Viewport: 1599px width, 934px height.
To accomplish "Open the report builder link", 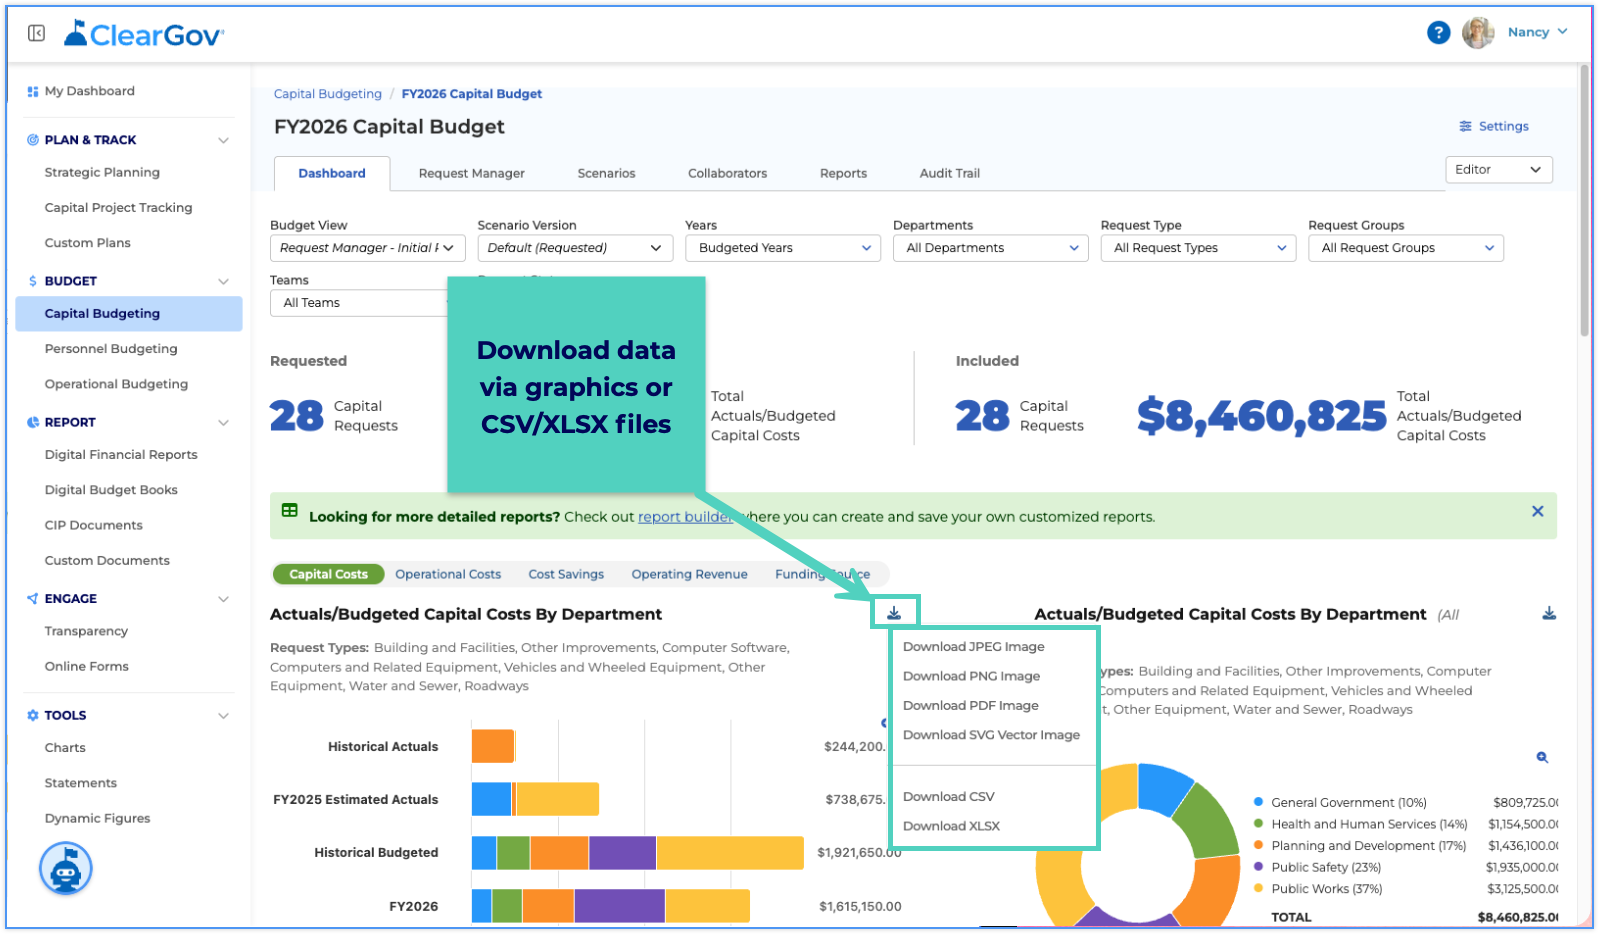I will tap(685, 517).
